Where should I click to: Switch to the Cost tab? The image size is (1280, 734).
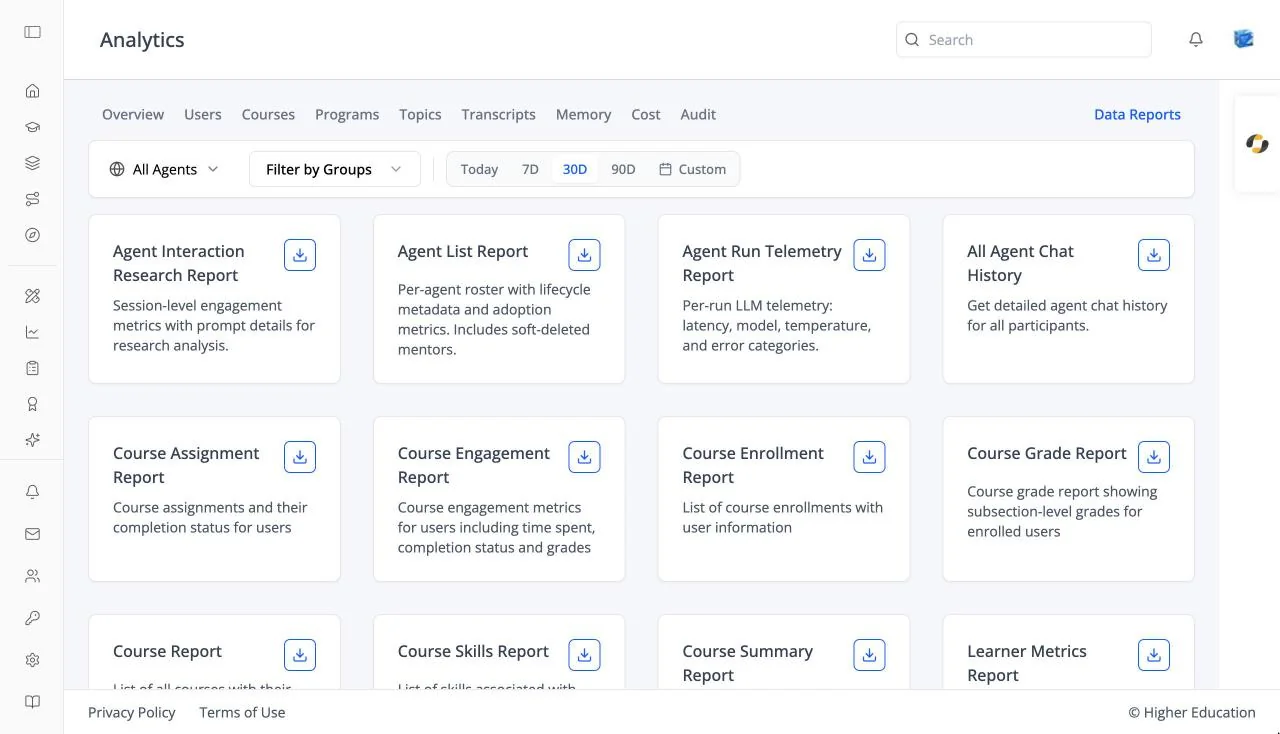click(x=646, y=115)
